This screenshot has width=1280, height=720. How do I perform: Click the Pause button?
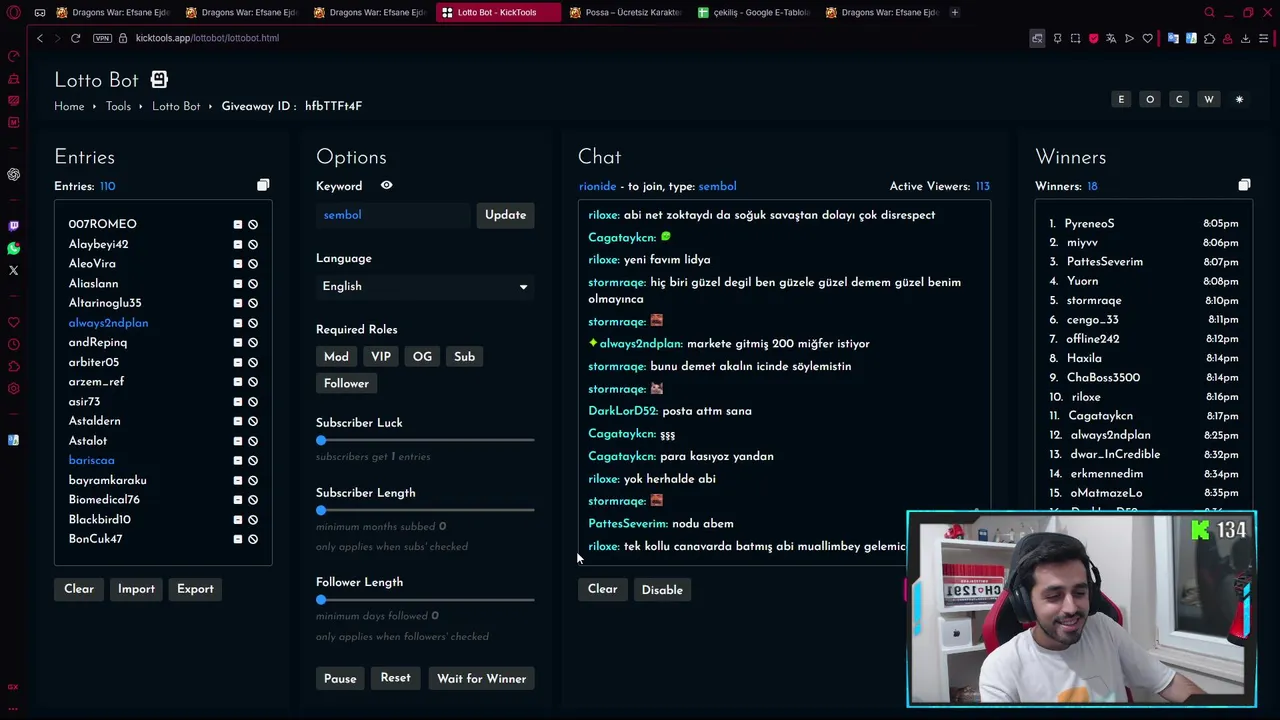pos(340,679)
